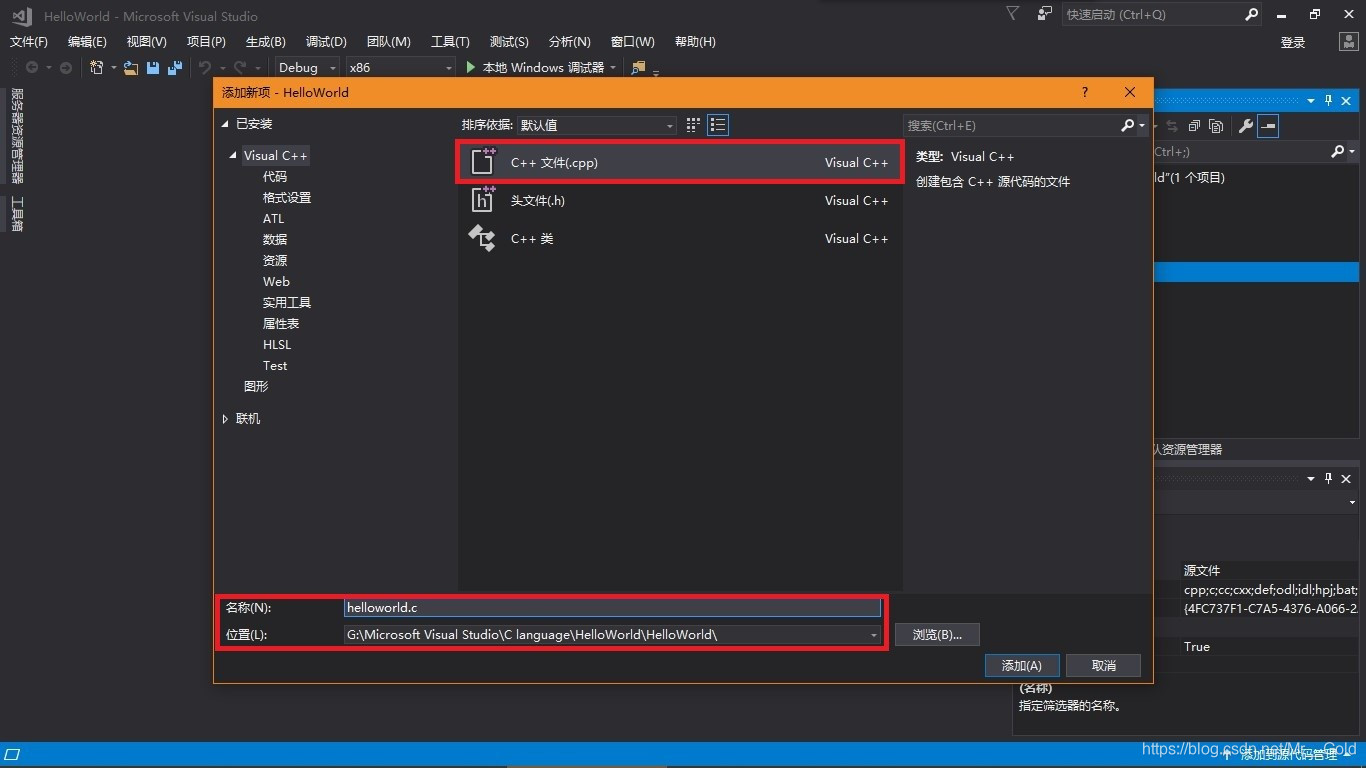The image size is (1366, 768).
Task: Select 实用工具 category
Action: [x=287, y=302]
